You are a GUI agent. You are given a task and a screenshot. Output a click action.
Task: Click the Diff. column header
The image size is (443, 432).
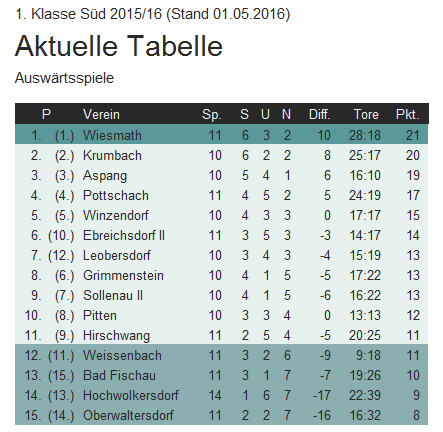[x=320, y=114]
